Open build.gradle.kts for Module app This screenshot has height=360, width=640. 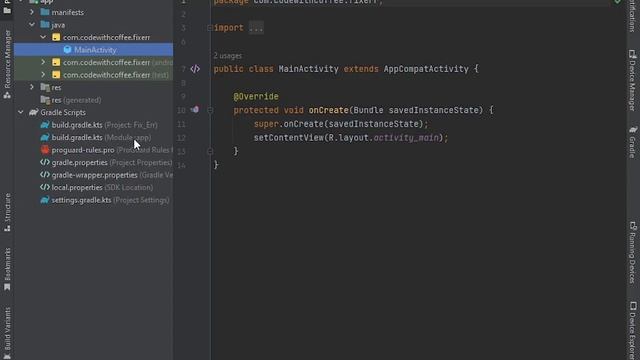pyautogui.click(x=101, y=138)
